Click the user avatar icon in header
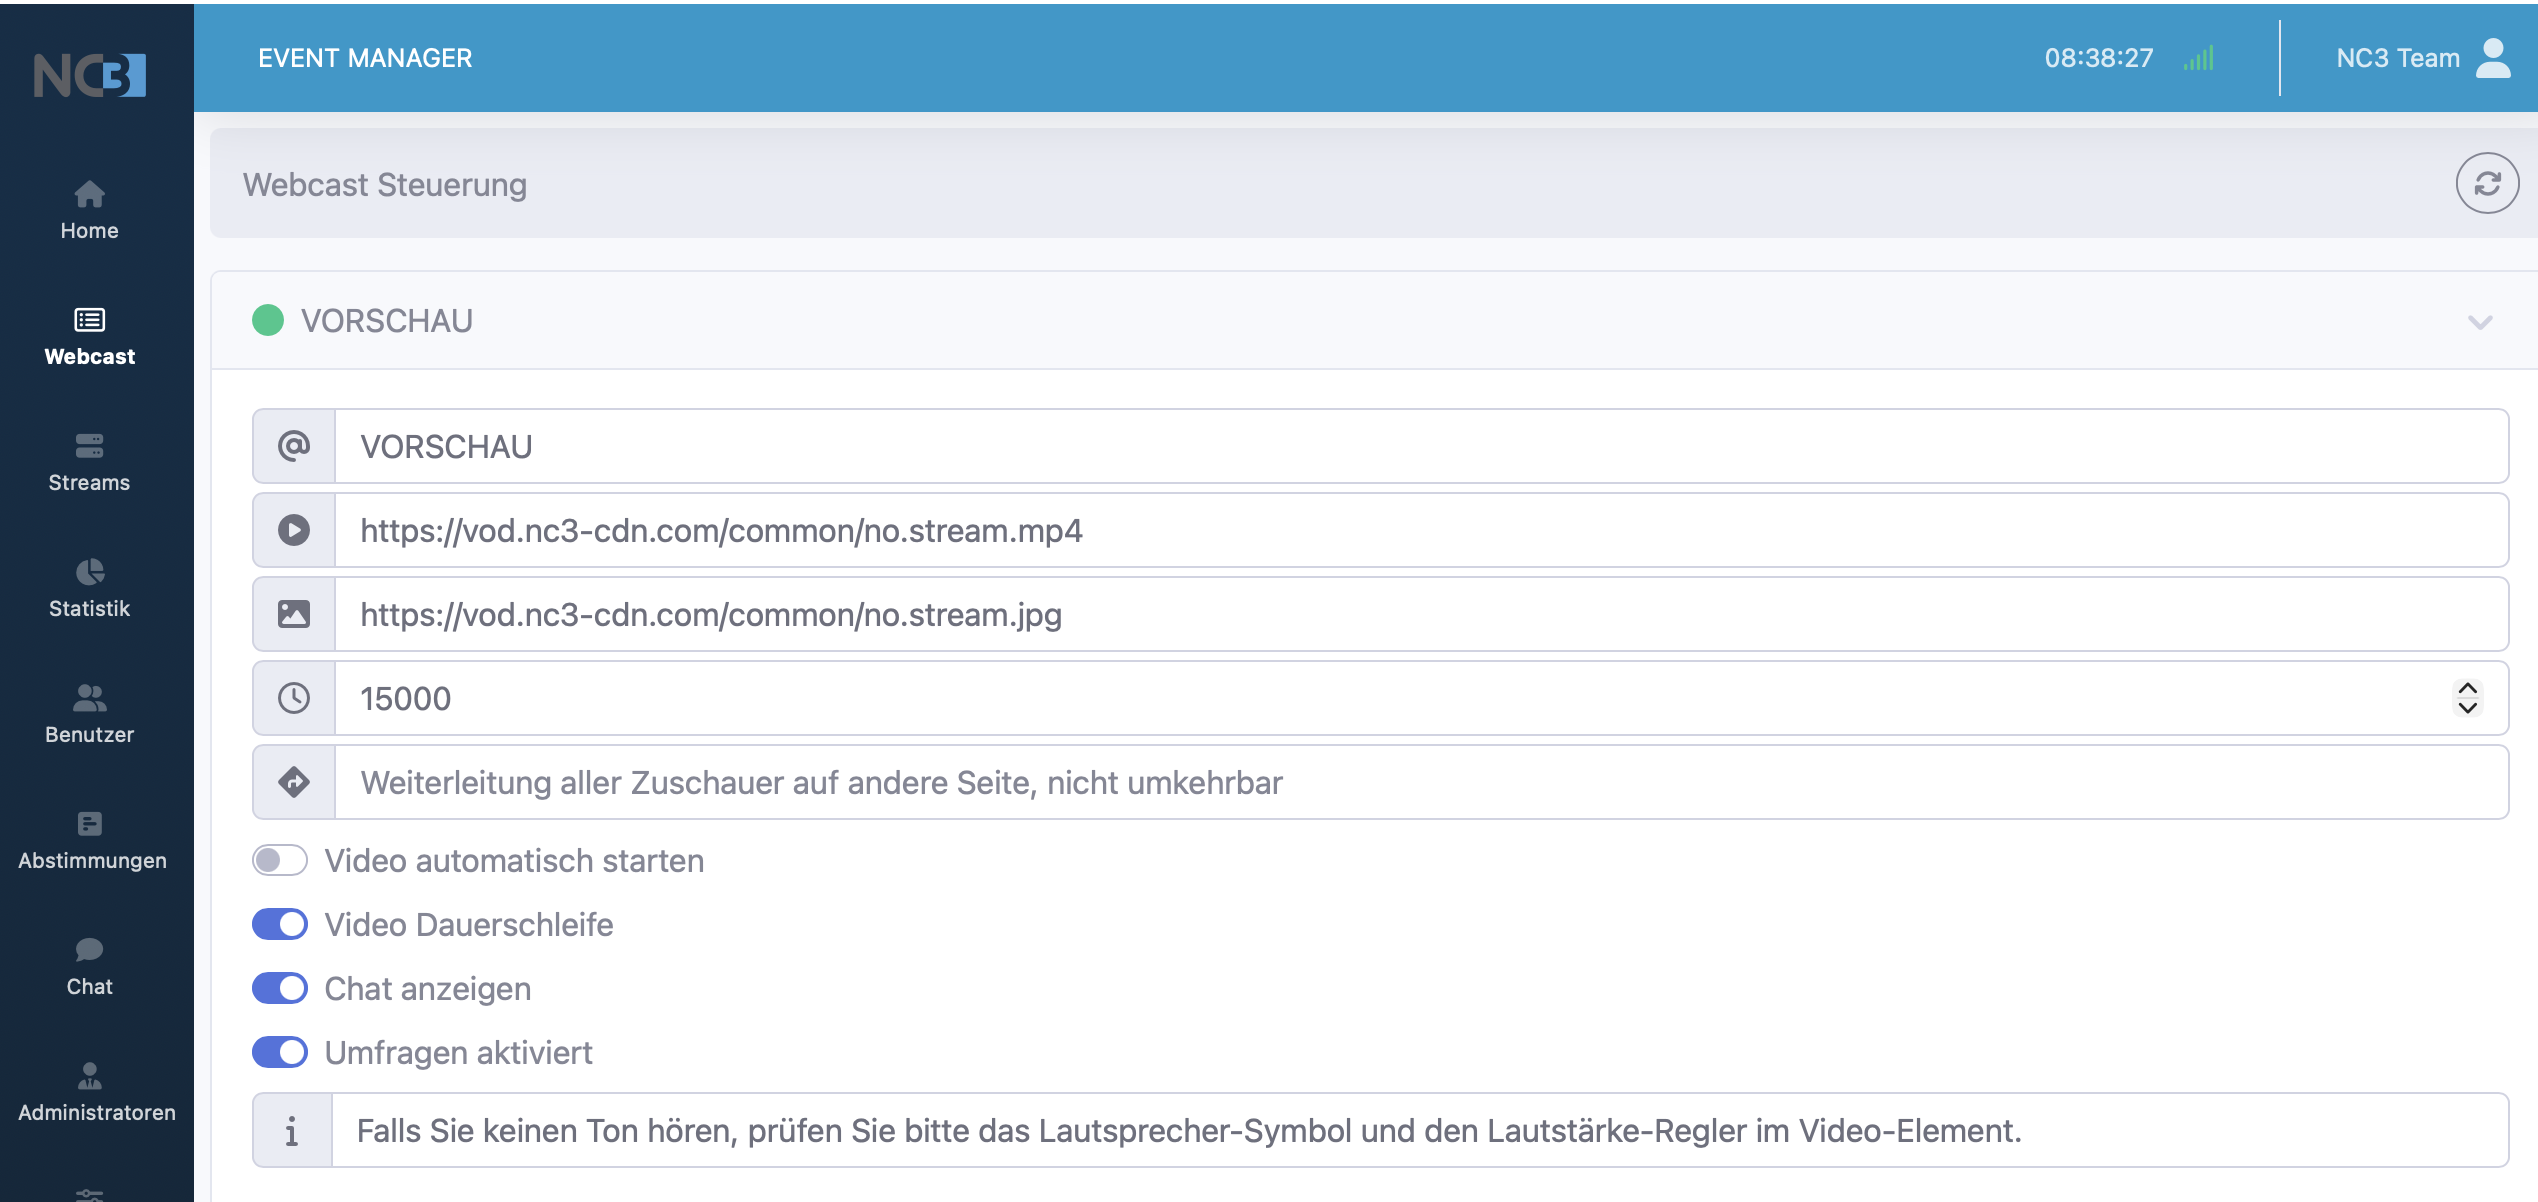The width and height of the screenshot is (2538, 1202). tap(2493, 57)
